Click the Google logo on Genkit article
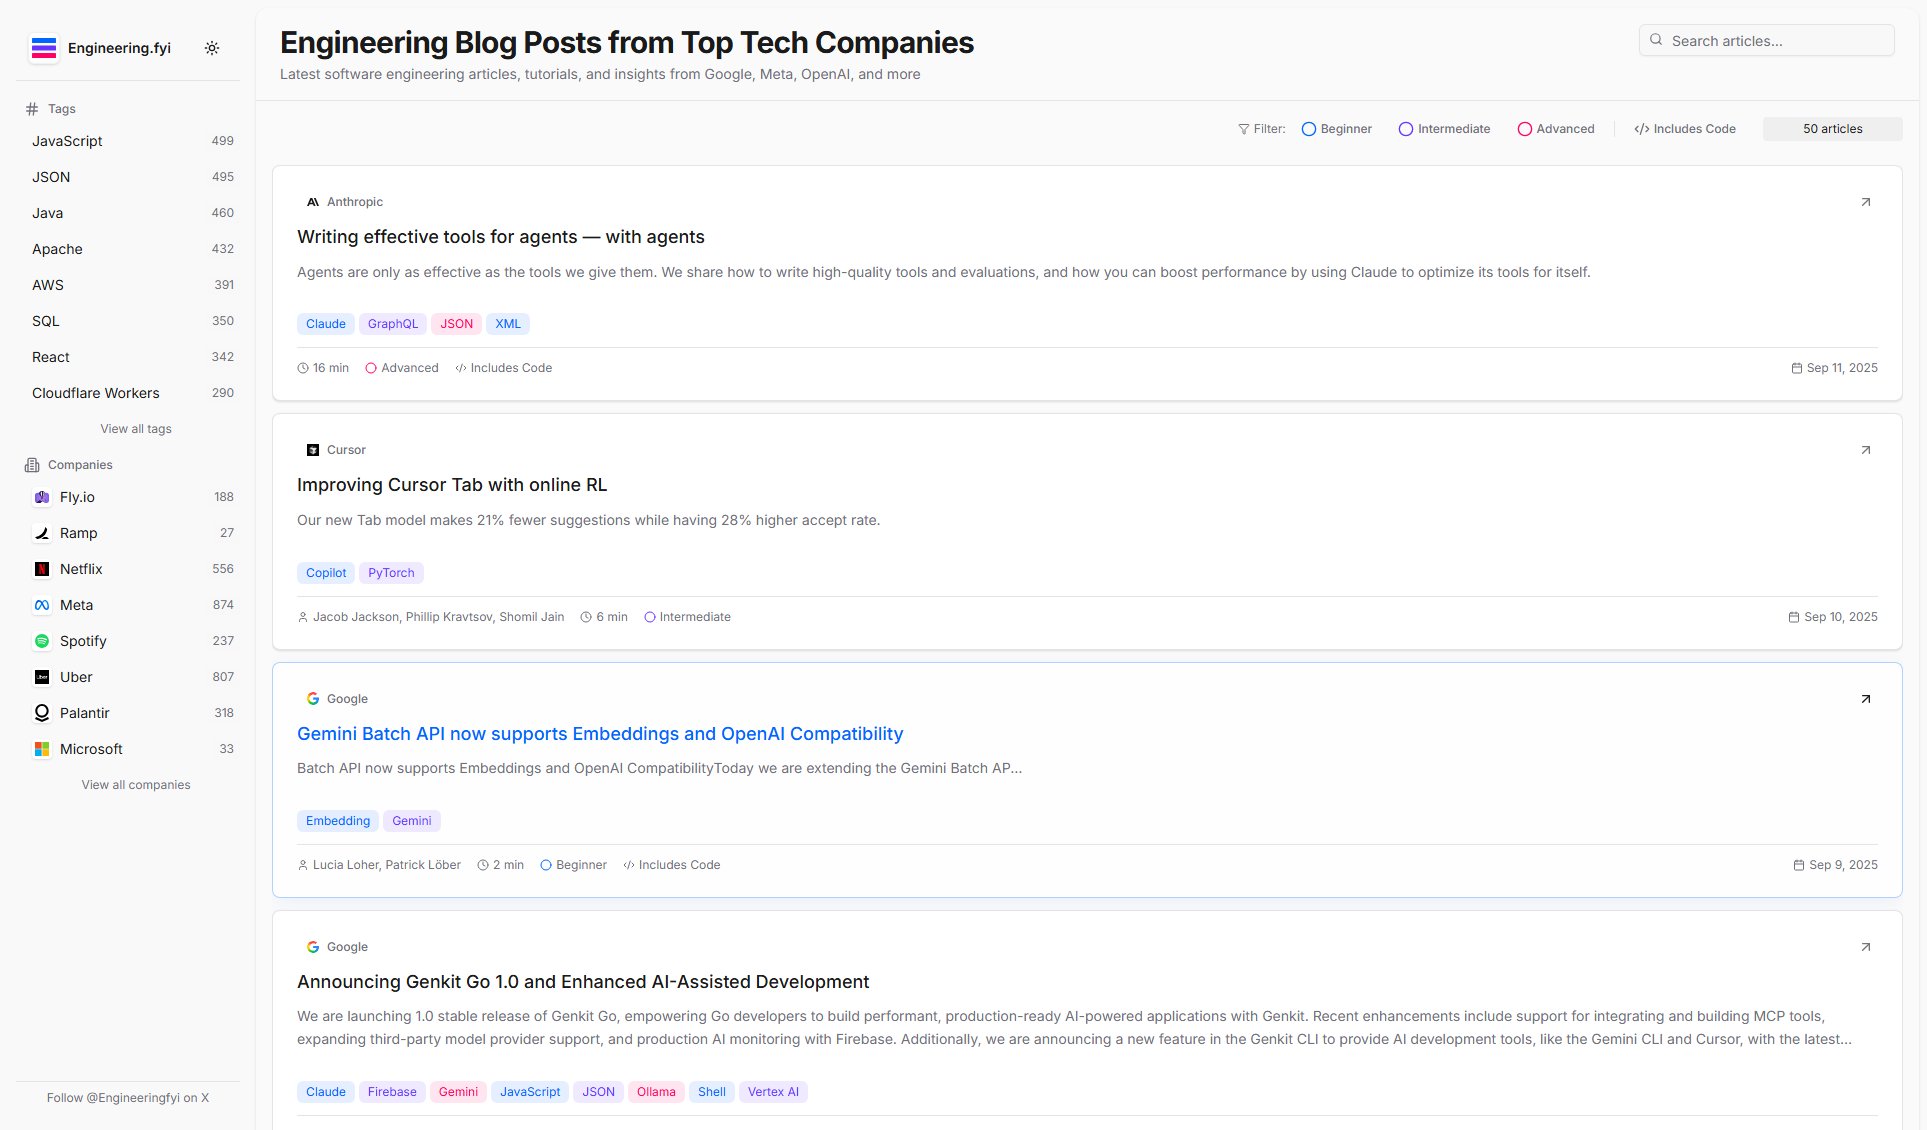The width and height of the screenshot is (1927, 1130). pos(313,947)
